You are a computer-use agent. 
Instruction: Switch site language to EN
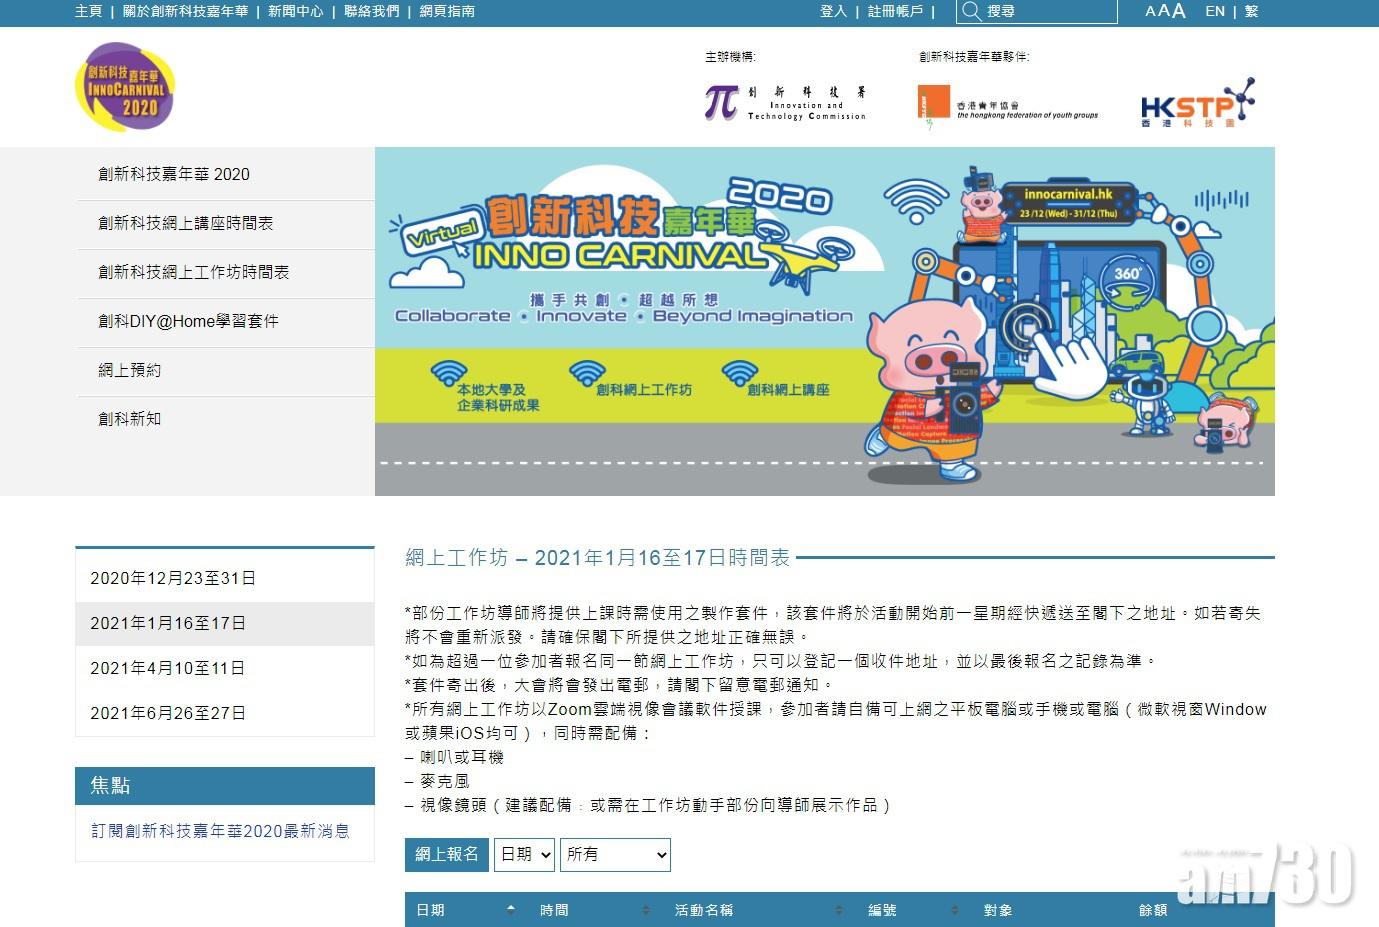pos(1215,11)
